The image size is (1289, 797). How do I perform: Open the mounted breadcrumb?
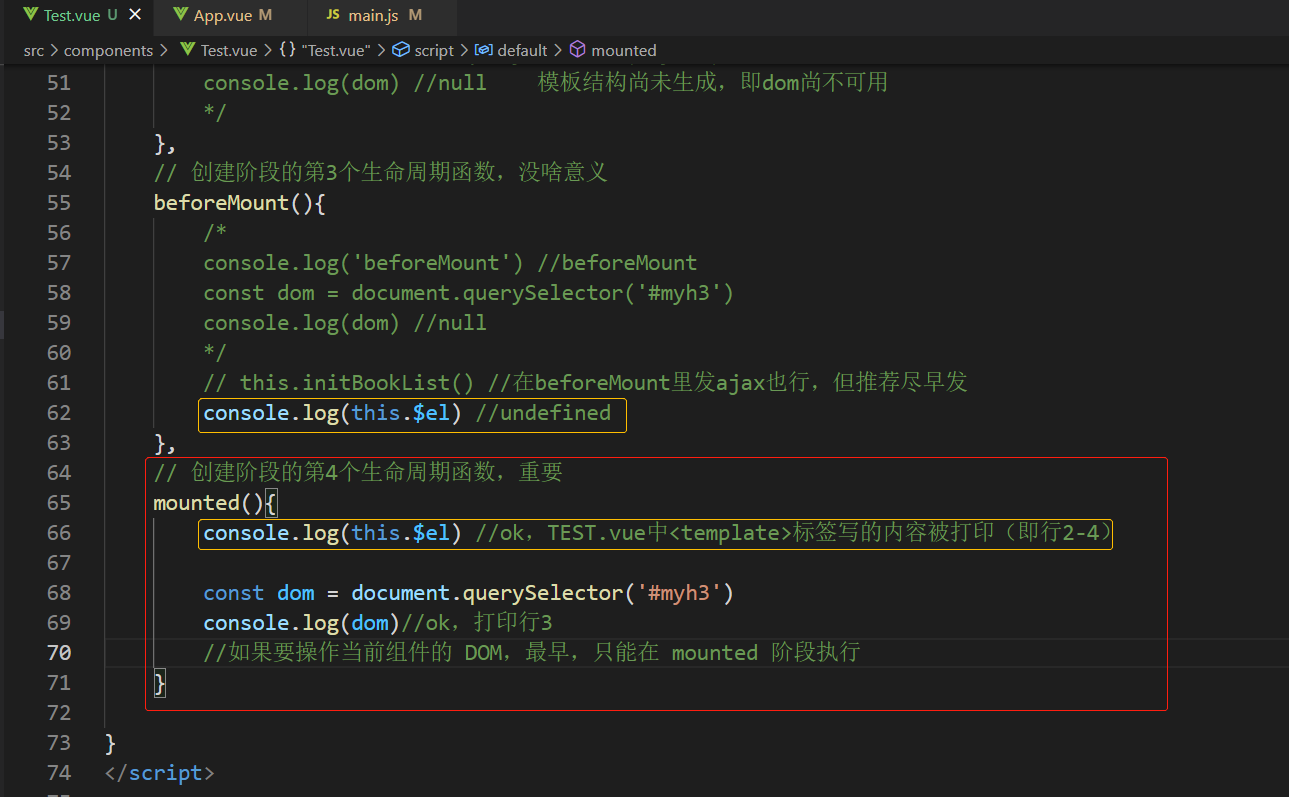624,50
